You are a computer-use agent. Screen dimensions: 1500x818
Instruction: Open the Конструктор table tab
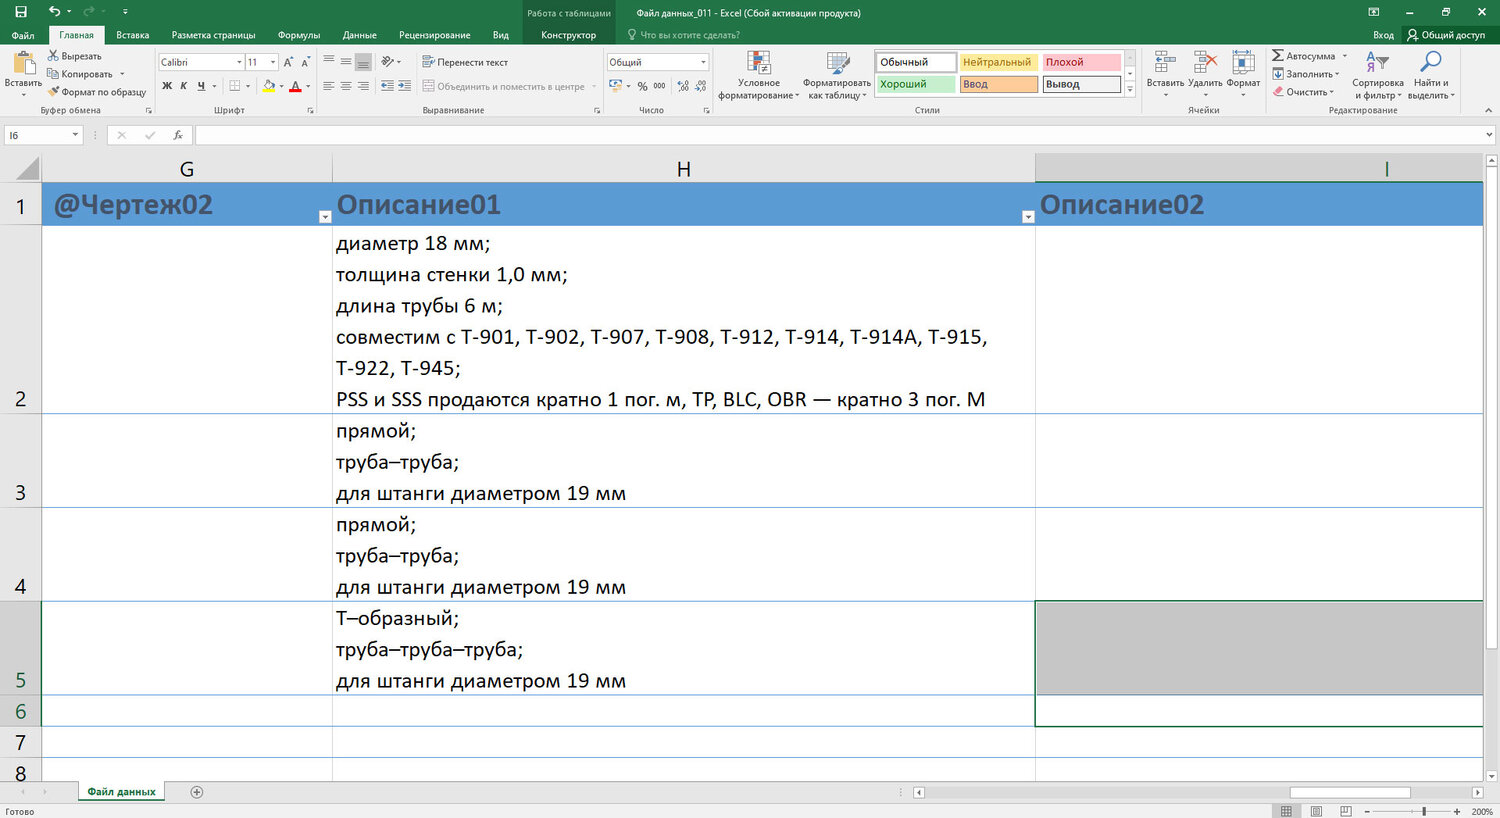[x=569, y=35]
